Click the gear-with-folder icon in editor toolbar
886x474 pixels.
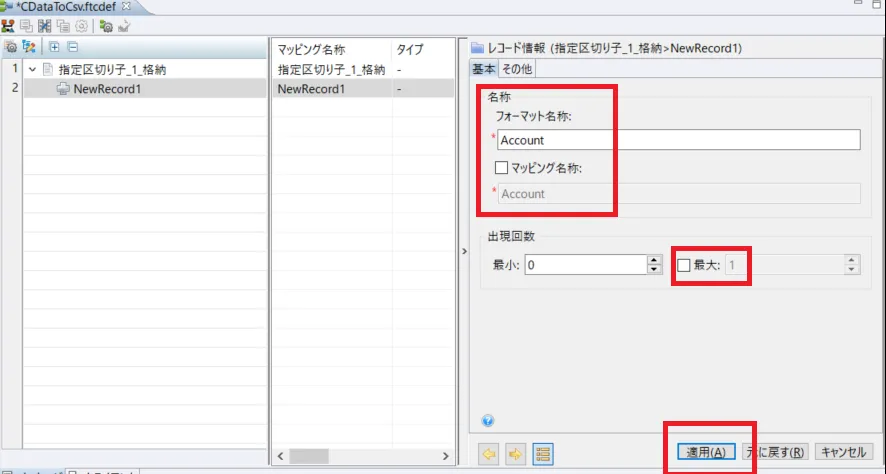[x=106, y=26]
